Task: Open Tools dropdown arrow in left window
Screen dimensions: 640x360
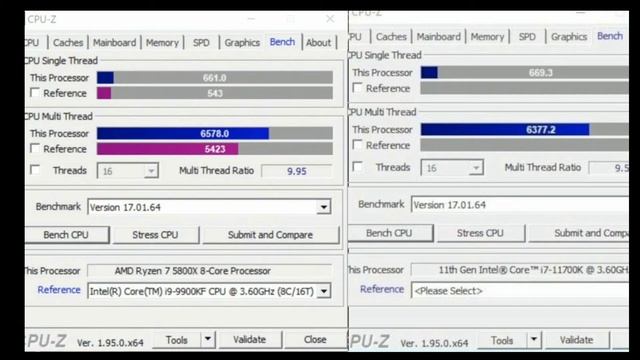Action: [x=208, y=339]
